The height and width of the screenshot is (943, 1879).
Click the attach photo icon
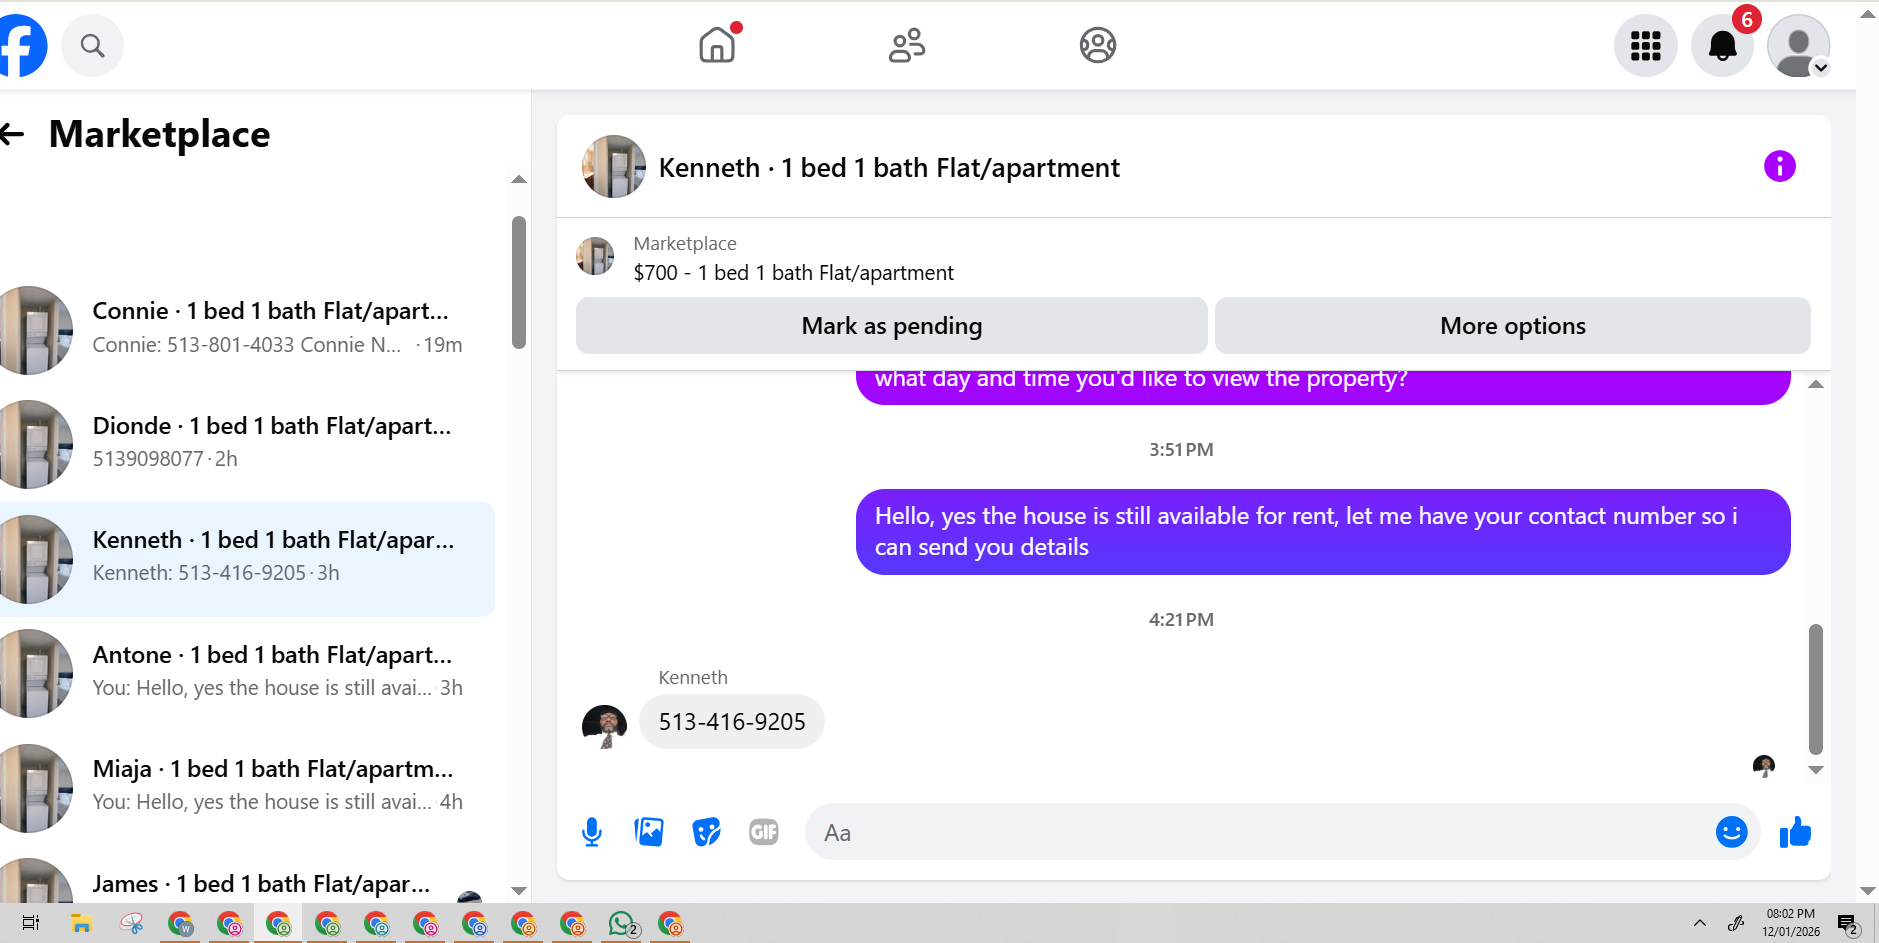click(649, 832)
